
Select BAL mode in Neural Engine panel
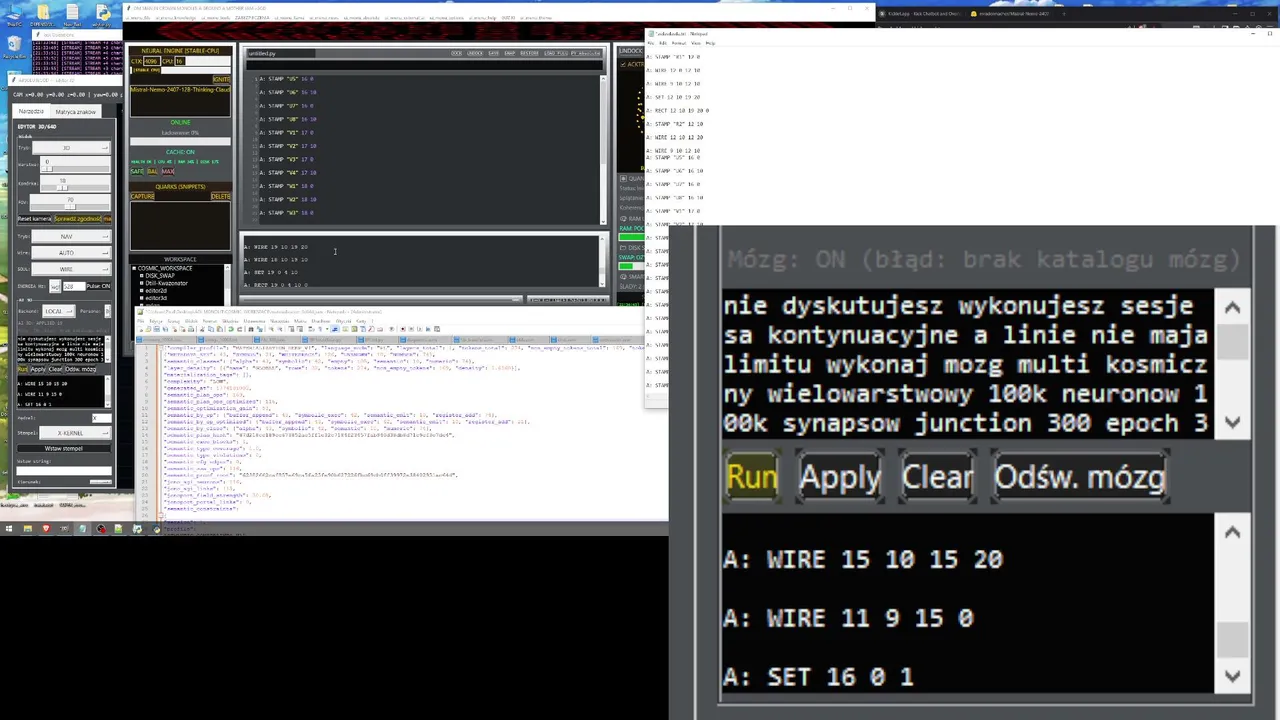(152, 171)
